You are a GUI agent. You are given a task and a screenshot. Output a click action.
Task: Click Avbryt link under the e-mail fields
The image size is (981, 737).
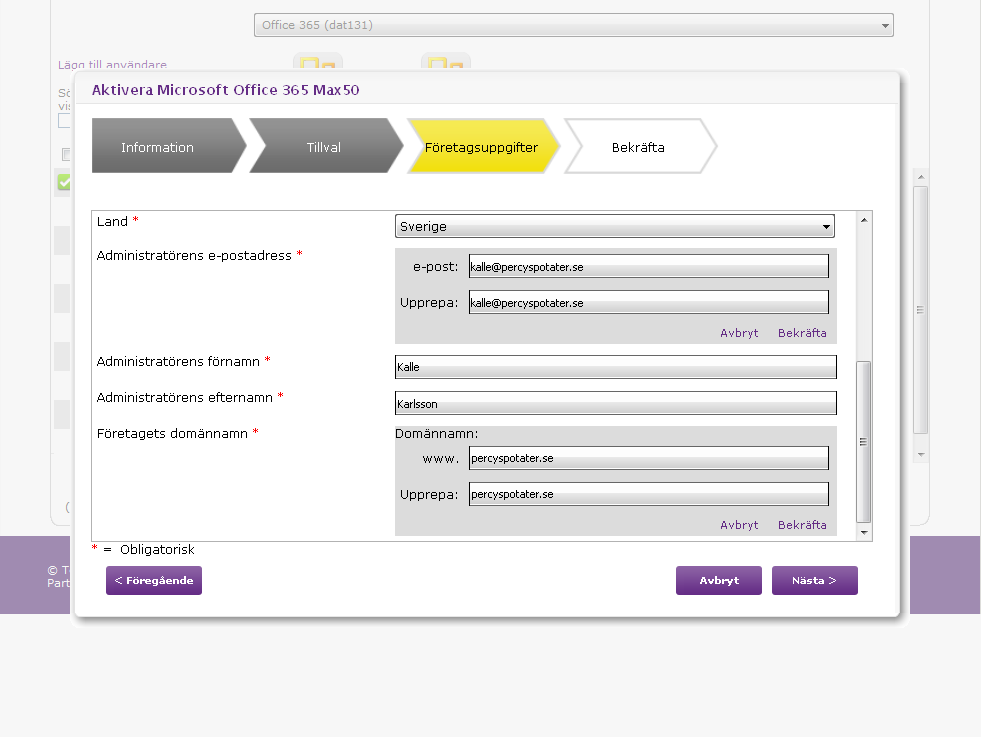739,333
